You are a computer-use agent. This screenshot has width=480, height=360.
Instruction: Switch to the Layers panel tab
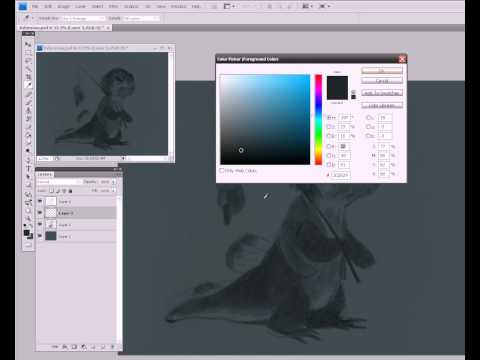point(45,174)
